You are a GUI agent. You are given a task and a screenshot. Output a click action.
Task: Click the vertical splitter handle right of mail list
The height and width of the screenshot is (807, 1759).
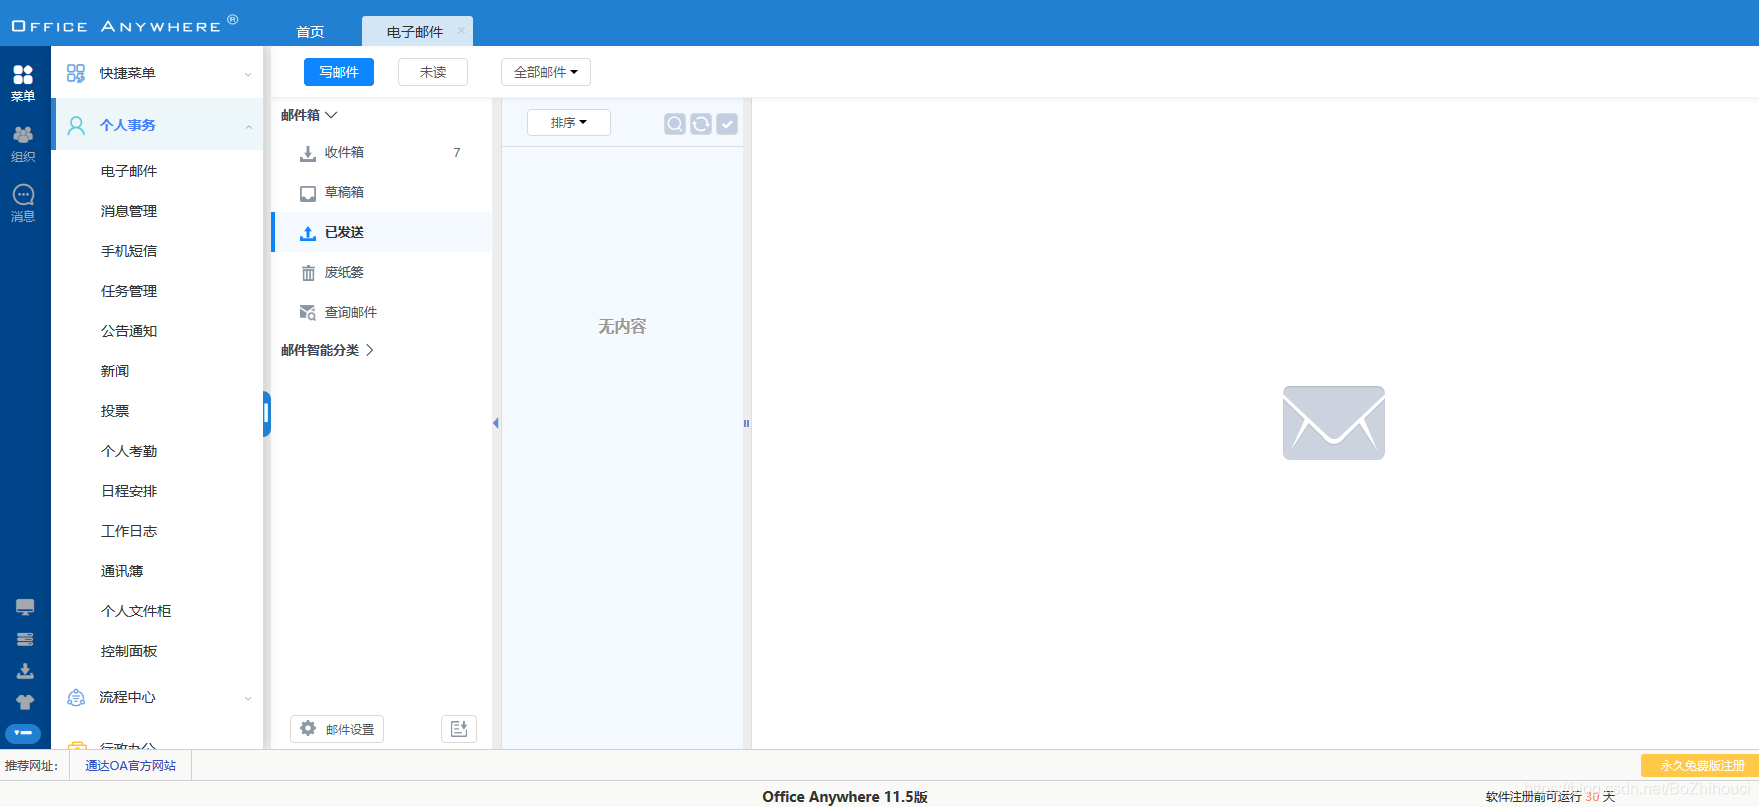[746, 423]
